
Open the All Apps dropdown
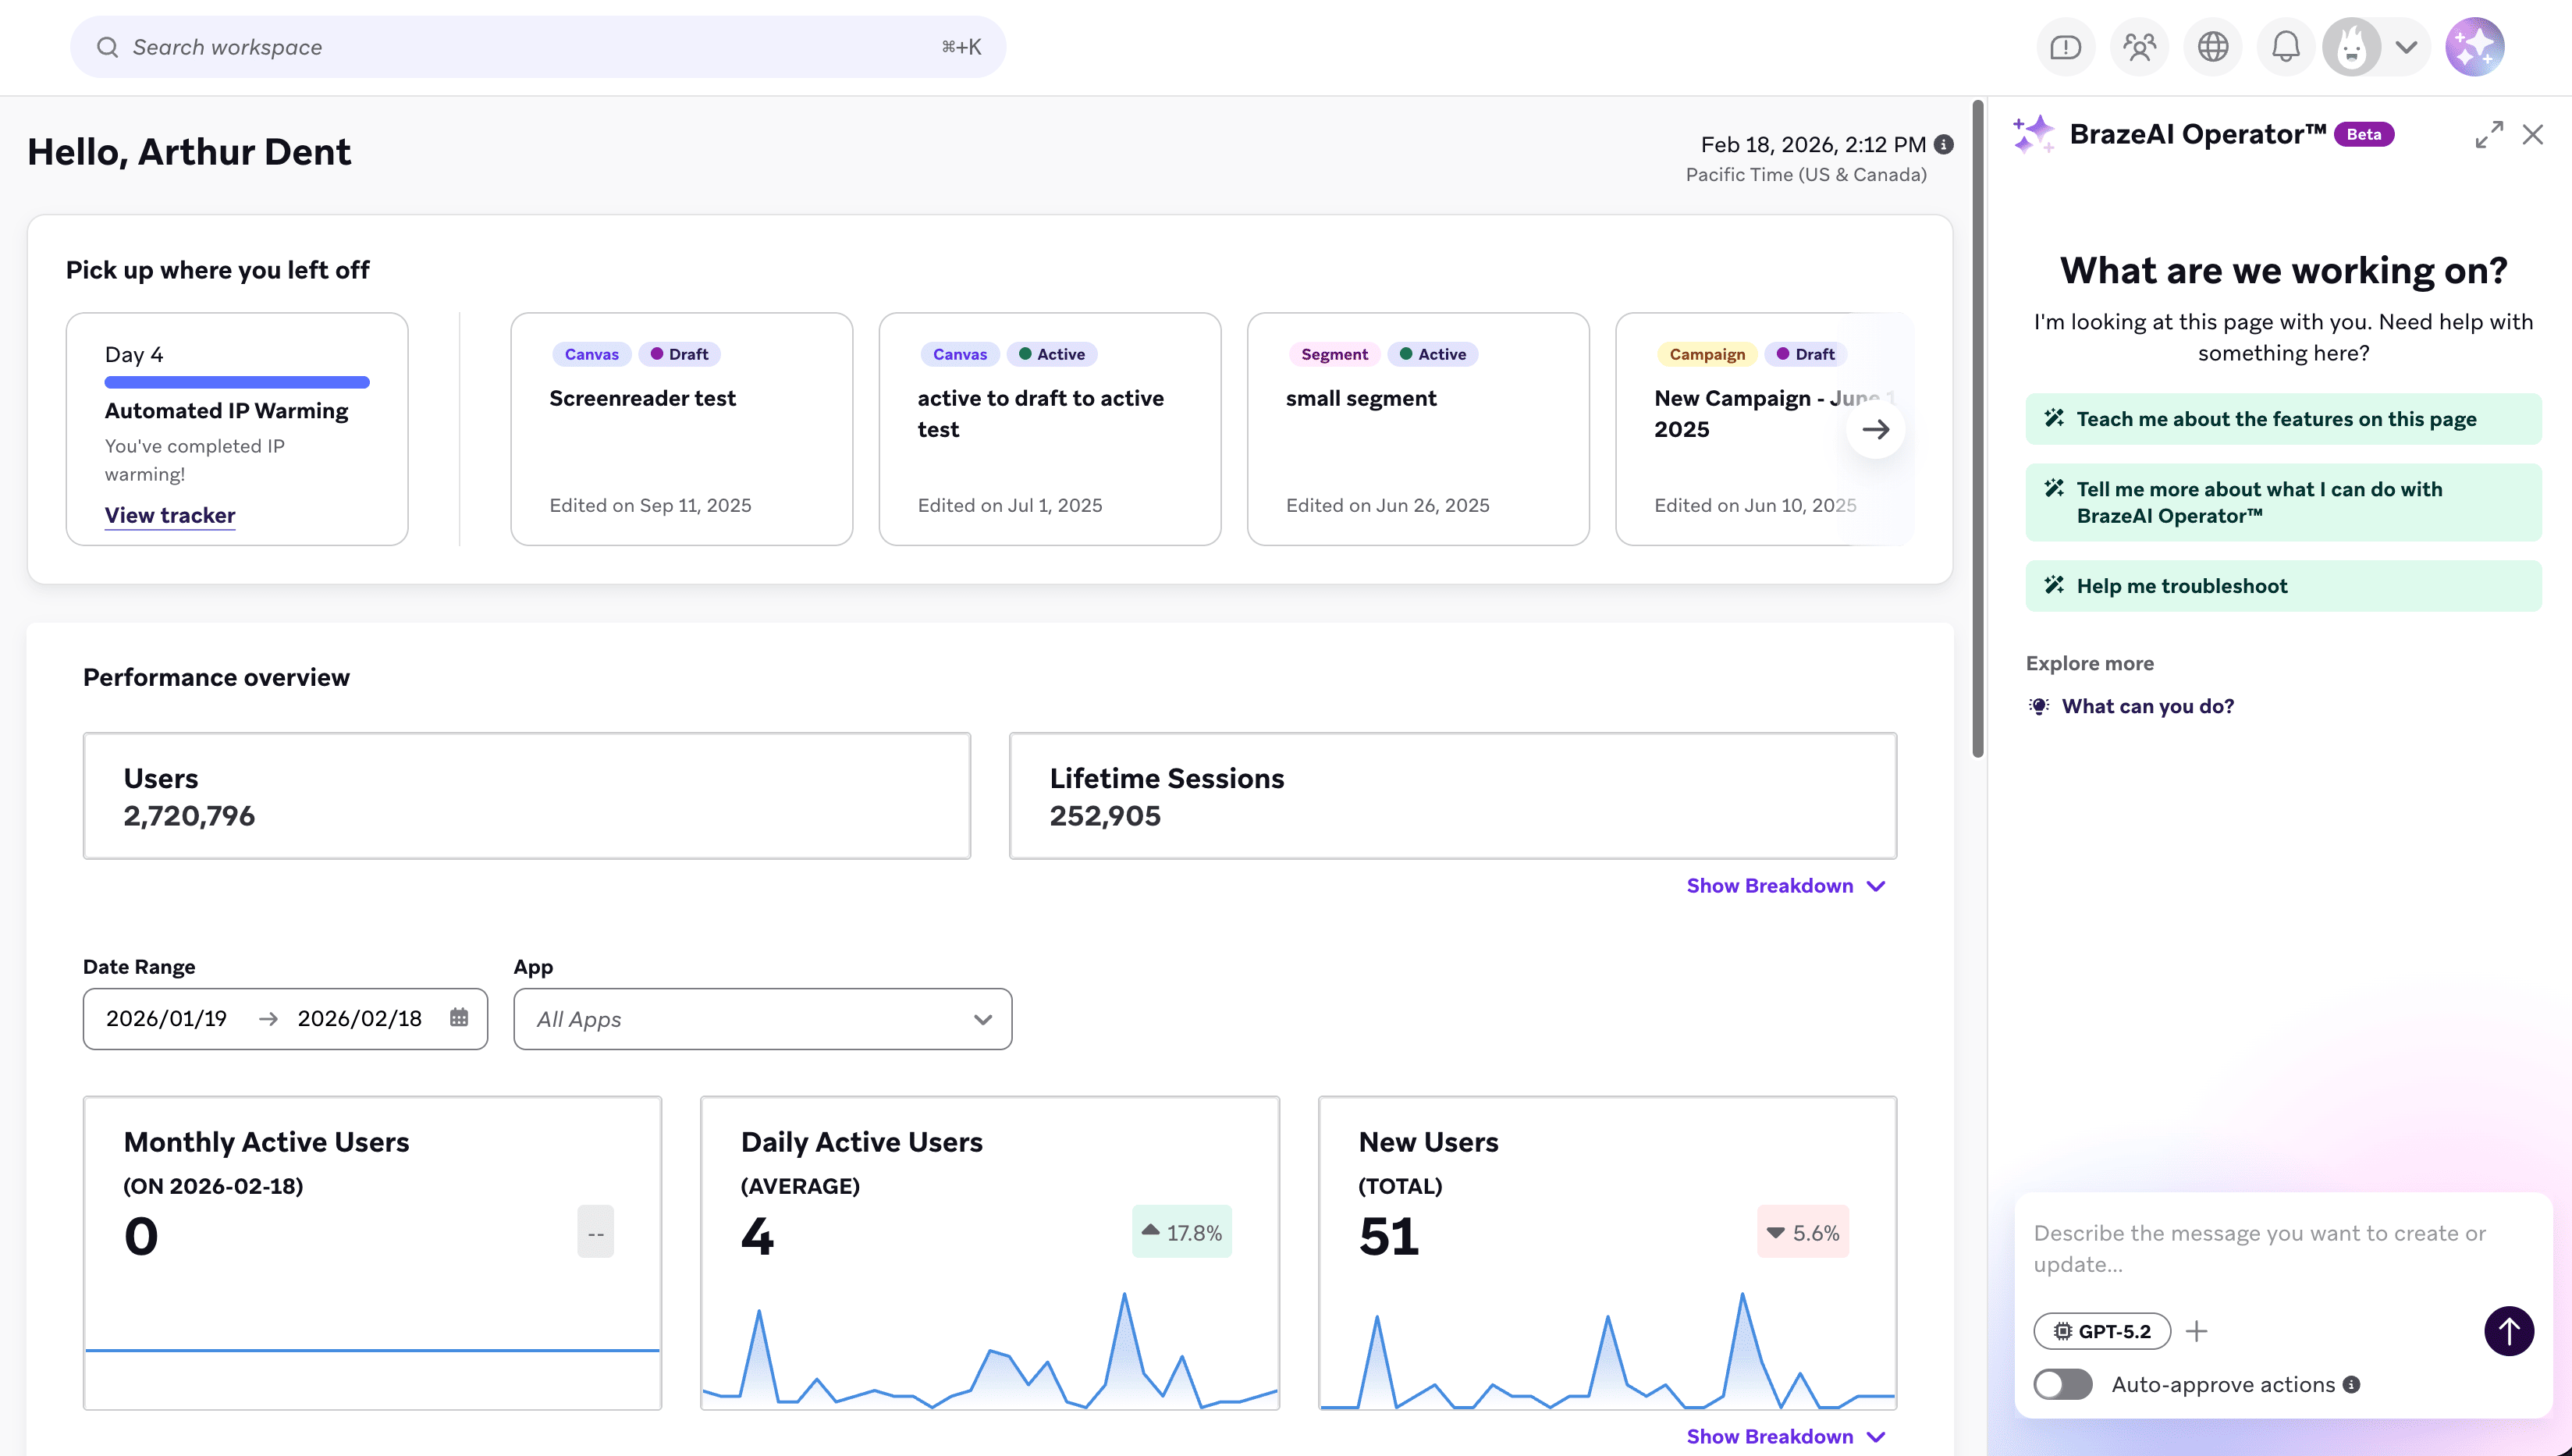(762, 1019)
